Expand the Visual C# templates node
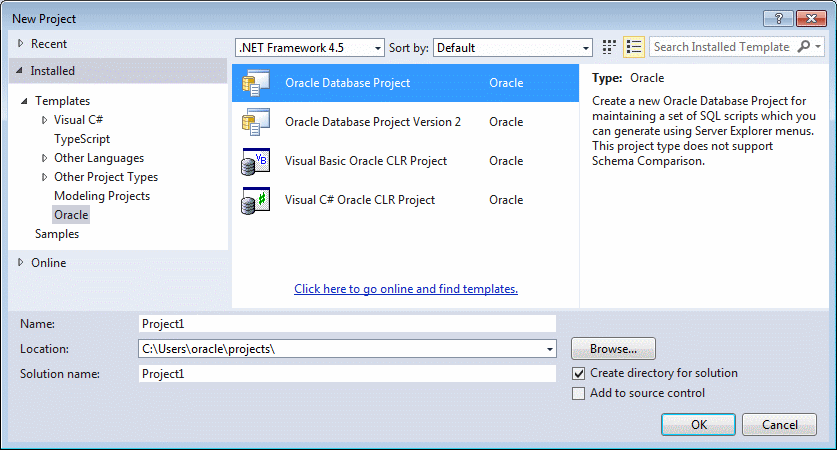Viewport: 837px width, 450px height. pyautogui.click(x=44, y=120)
